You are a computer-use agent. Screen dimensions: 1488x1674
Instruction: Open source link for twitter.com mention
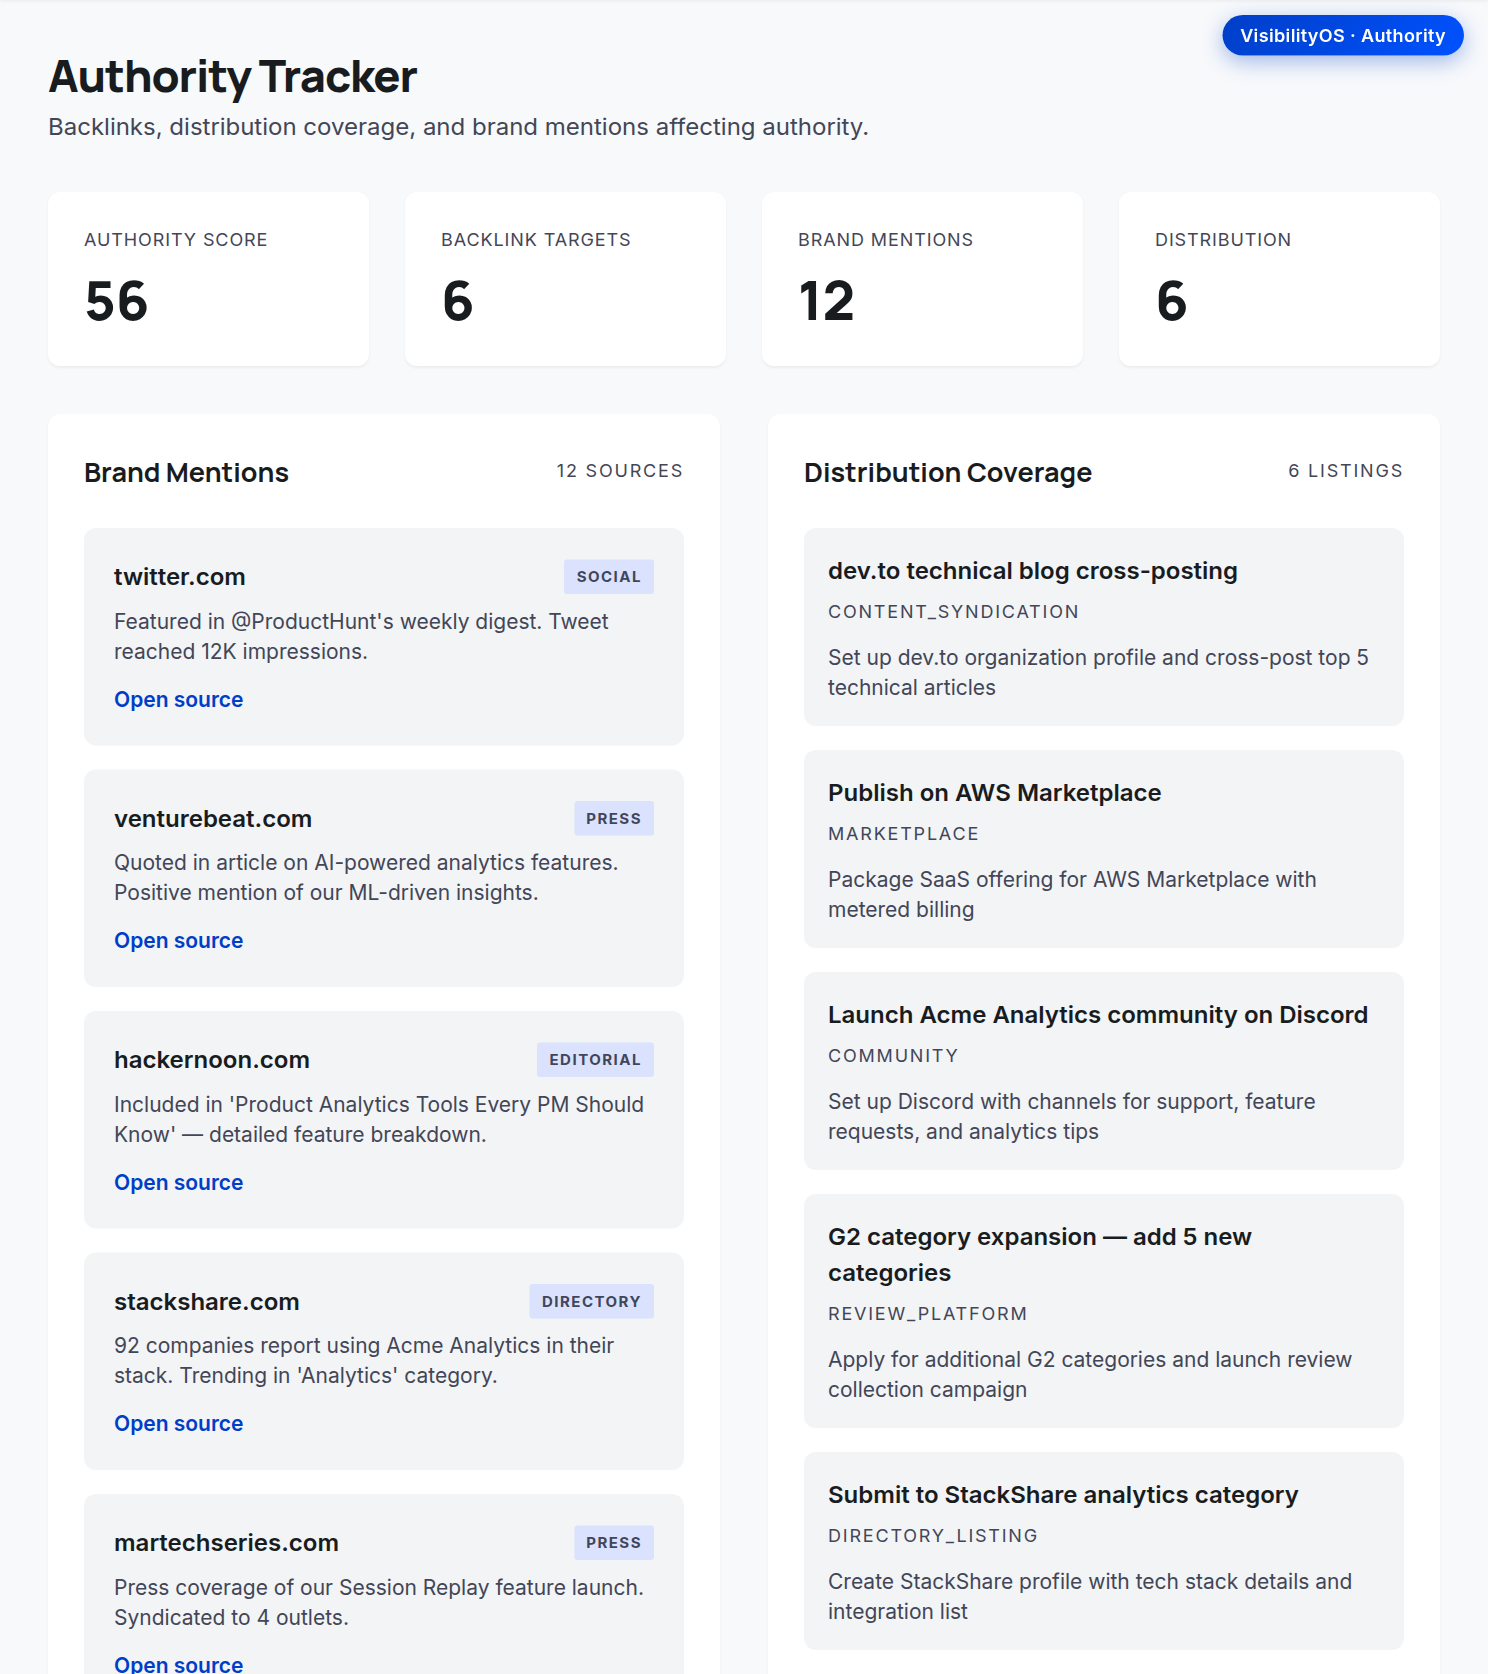178,700
